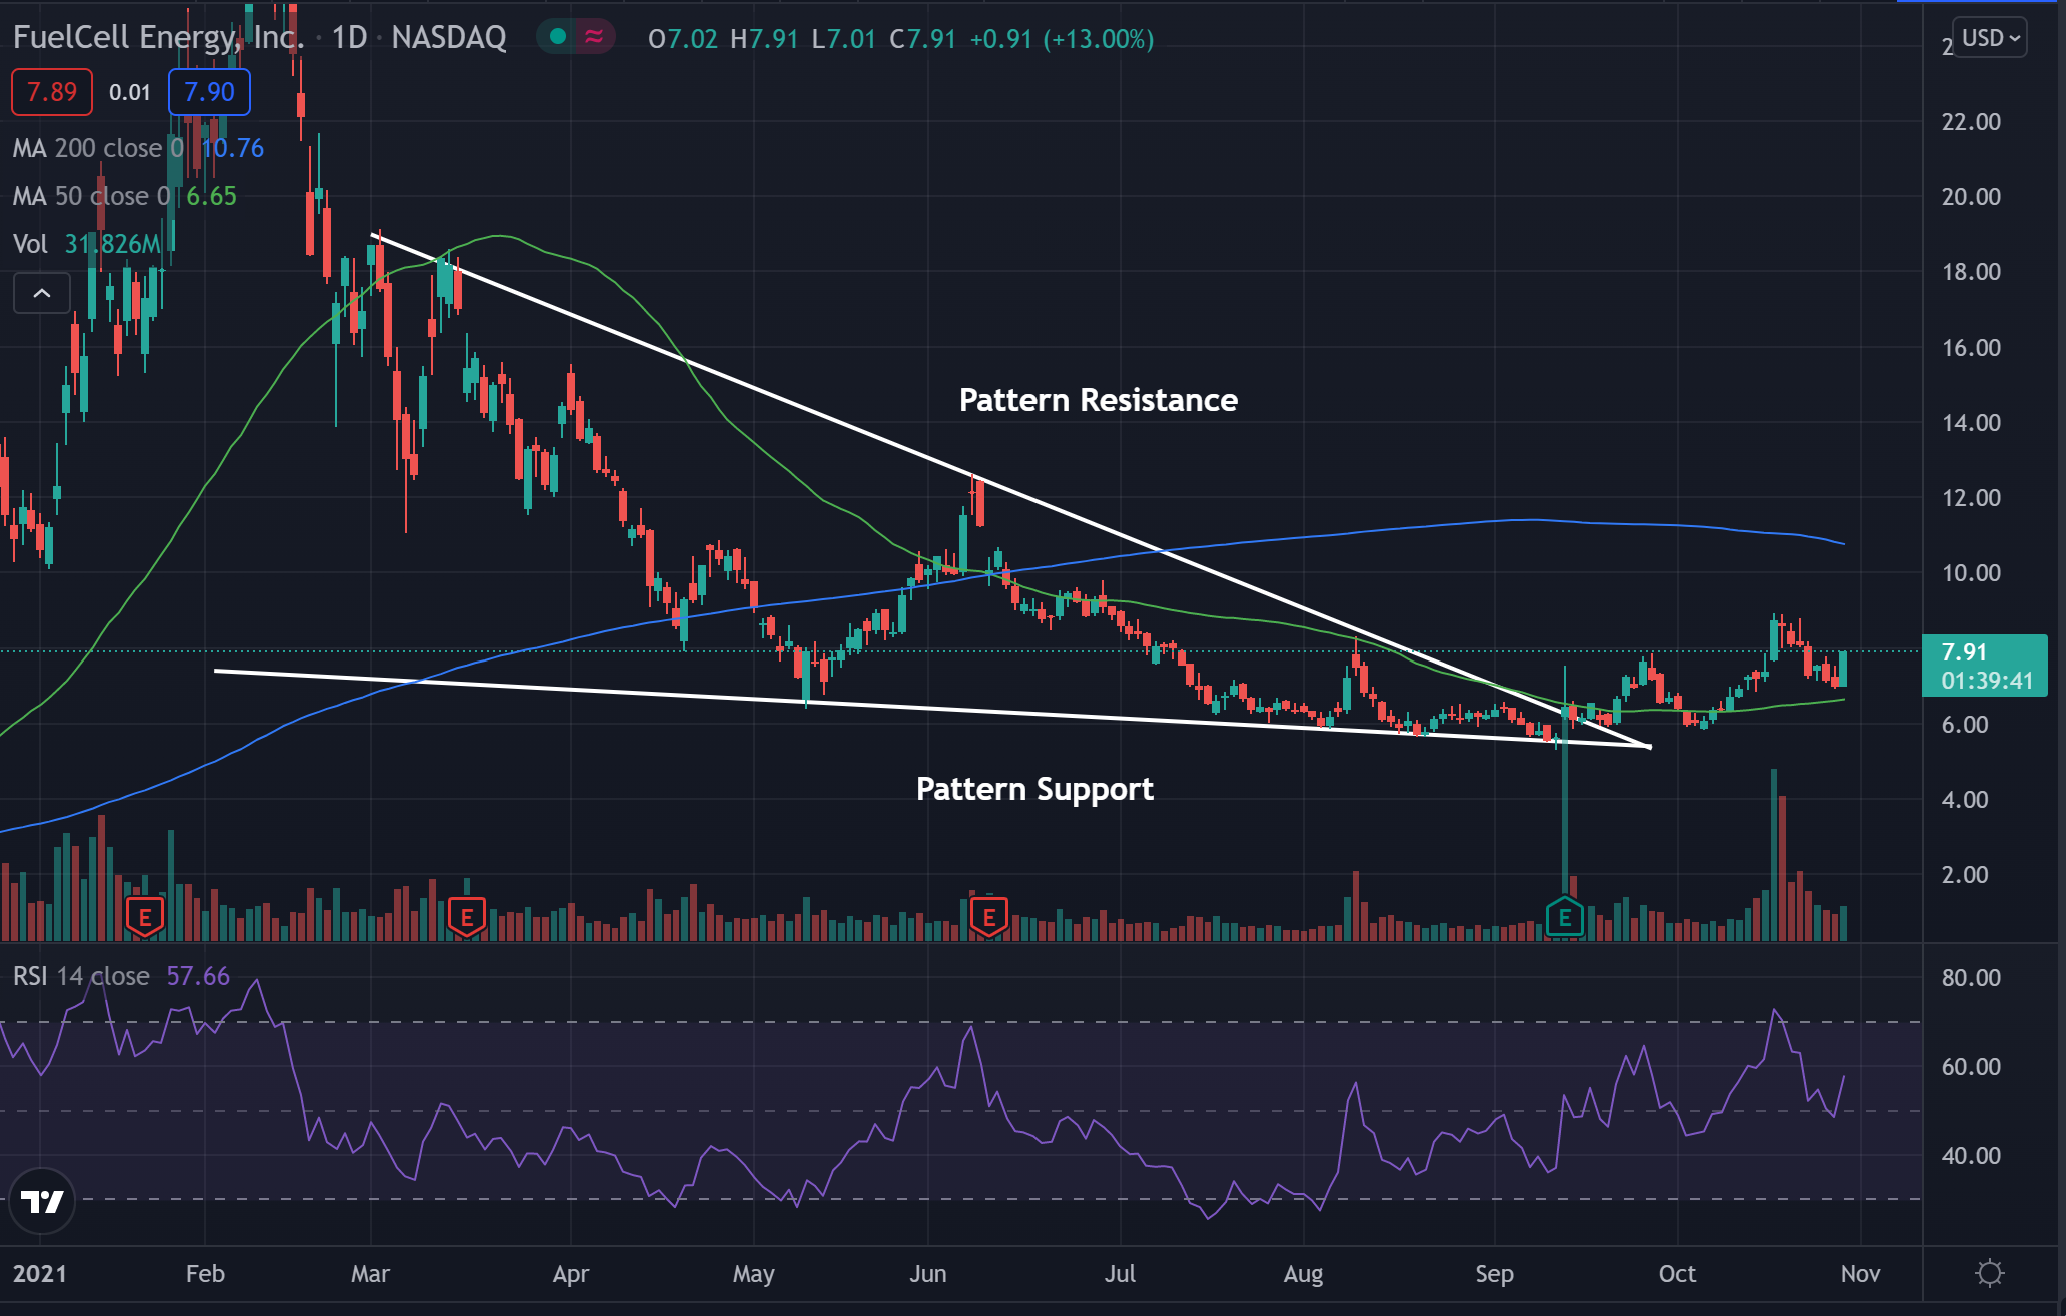This screenshot has height=1316, width=2066.
Task: Click the Nov label on time axis
Action: pos(1860,1274)
